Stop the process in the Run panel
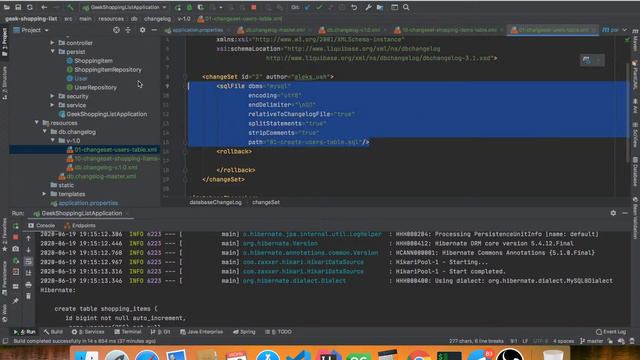 point(16,237)
